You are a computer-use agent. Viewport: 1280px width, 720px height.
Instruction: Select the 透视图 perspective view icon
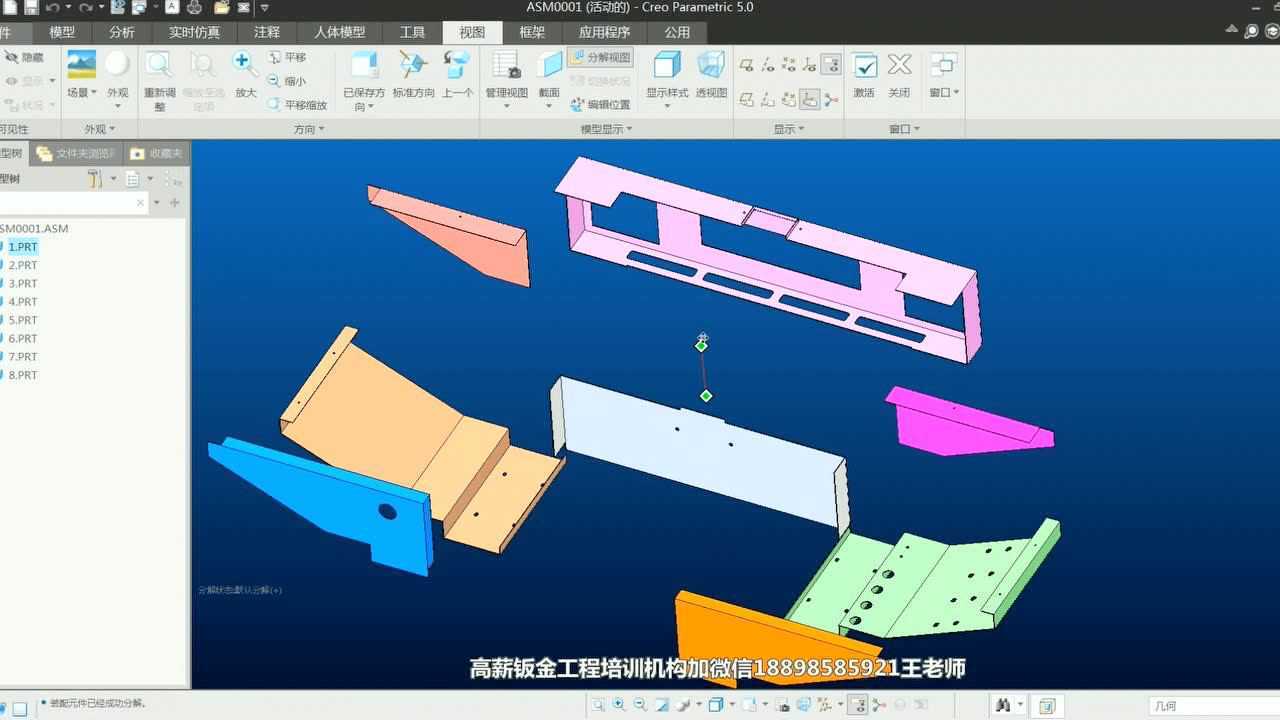pos(710,65)
